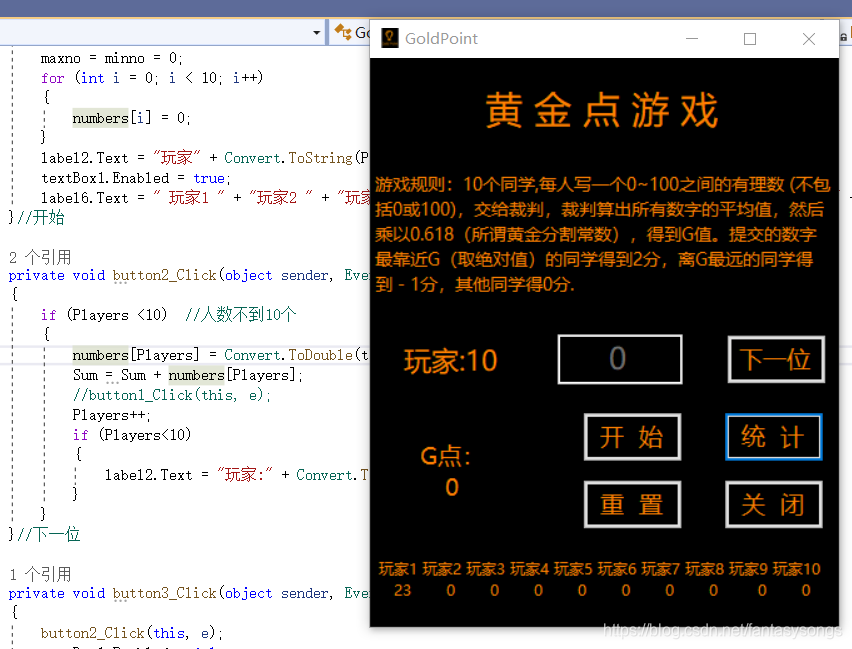Click the '//人数不到10个' comment
This screenshot has height=649, width=852.
[241, 314]
